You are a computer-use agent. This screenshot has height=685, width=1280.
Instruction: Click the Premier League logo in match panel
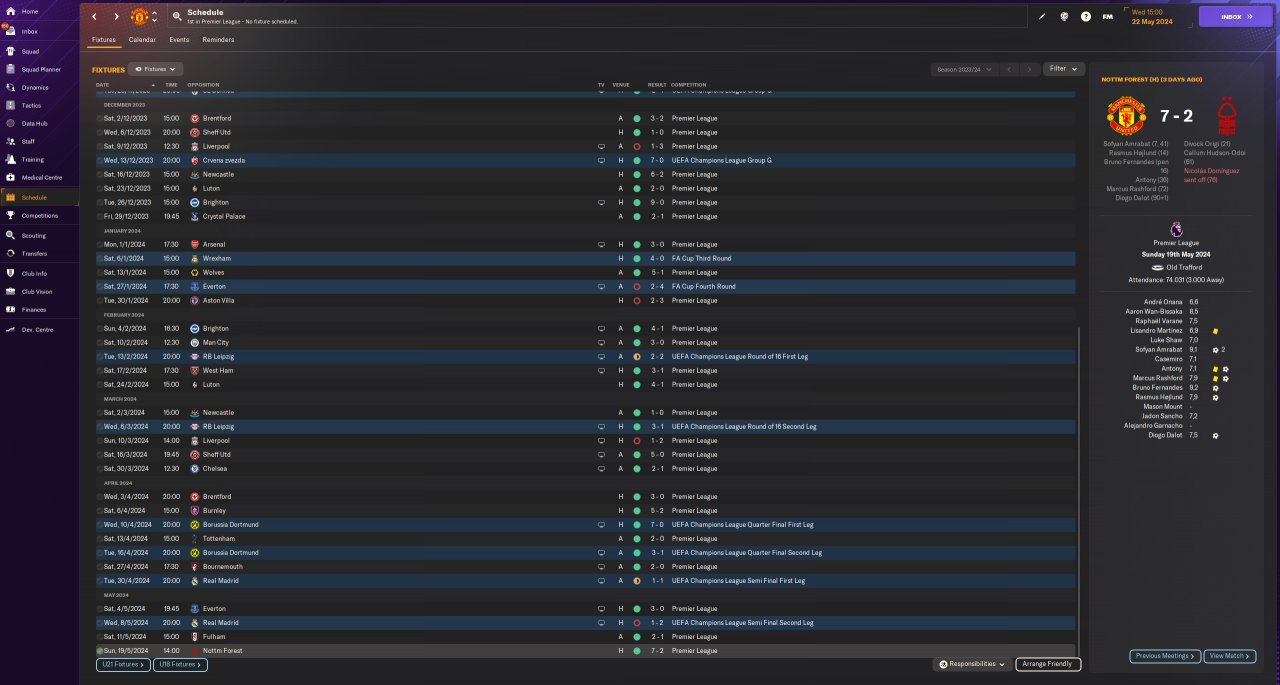coord(1175,229)
